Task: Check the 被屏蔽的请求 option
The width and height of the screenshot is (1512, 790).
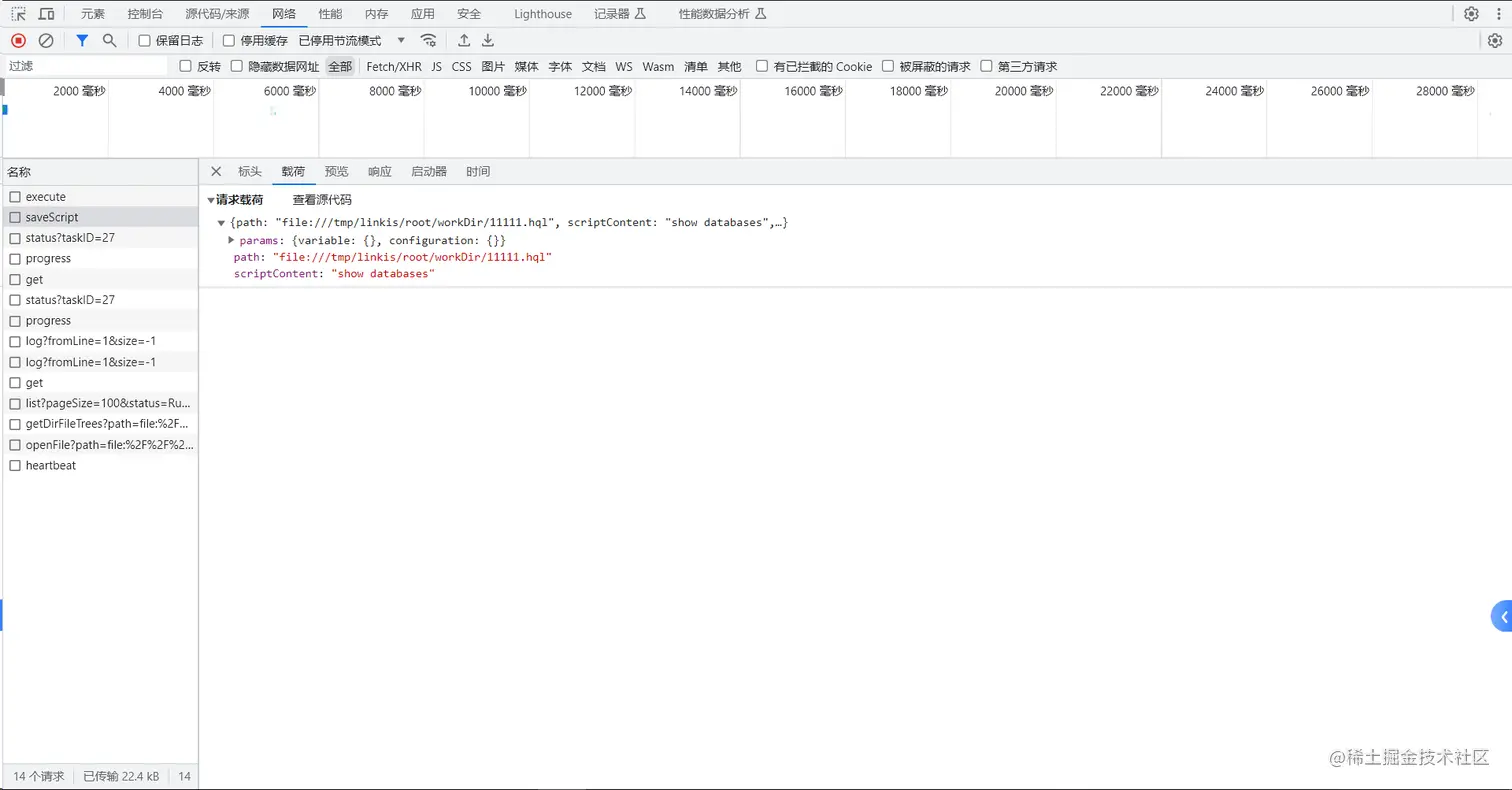Action: click(x=887, y=67)
